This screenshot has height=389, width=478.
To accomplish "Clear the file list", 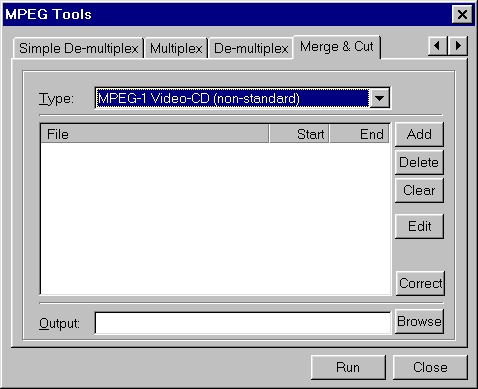I will tap(419, 190).
